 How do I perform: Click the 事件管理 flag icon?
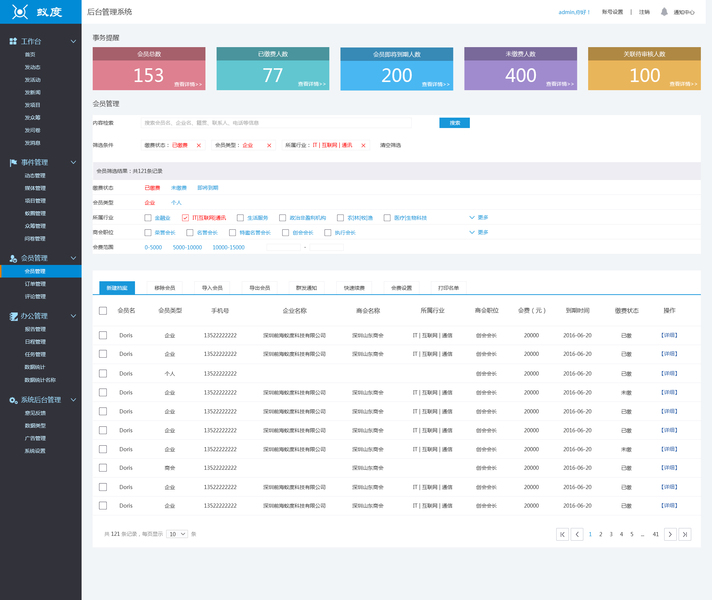point(13,163)
